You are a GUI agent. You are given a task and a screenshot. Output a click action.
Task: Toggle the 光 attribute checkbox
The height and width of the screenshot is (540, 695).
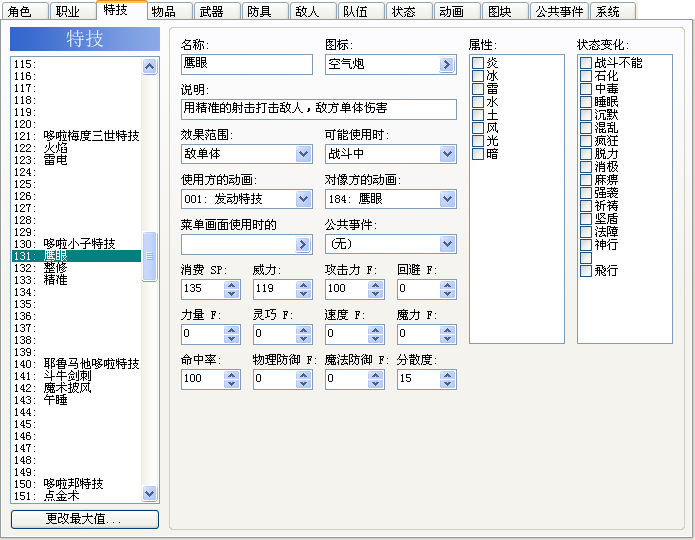click(x=477, y=141)
